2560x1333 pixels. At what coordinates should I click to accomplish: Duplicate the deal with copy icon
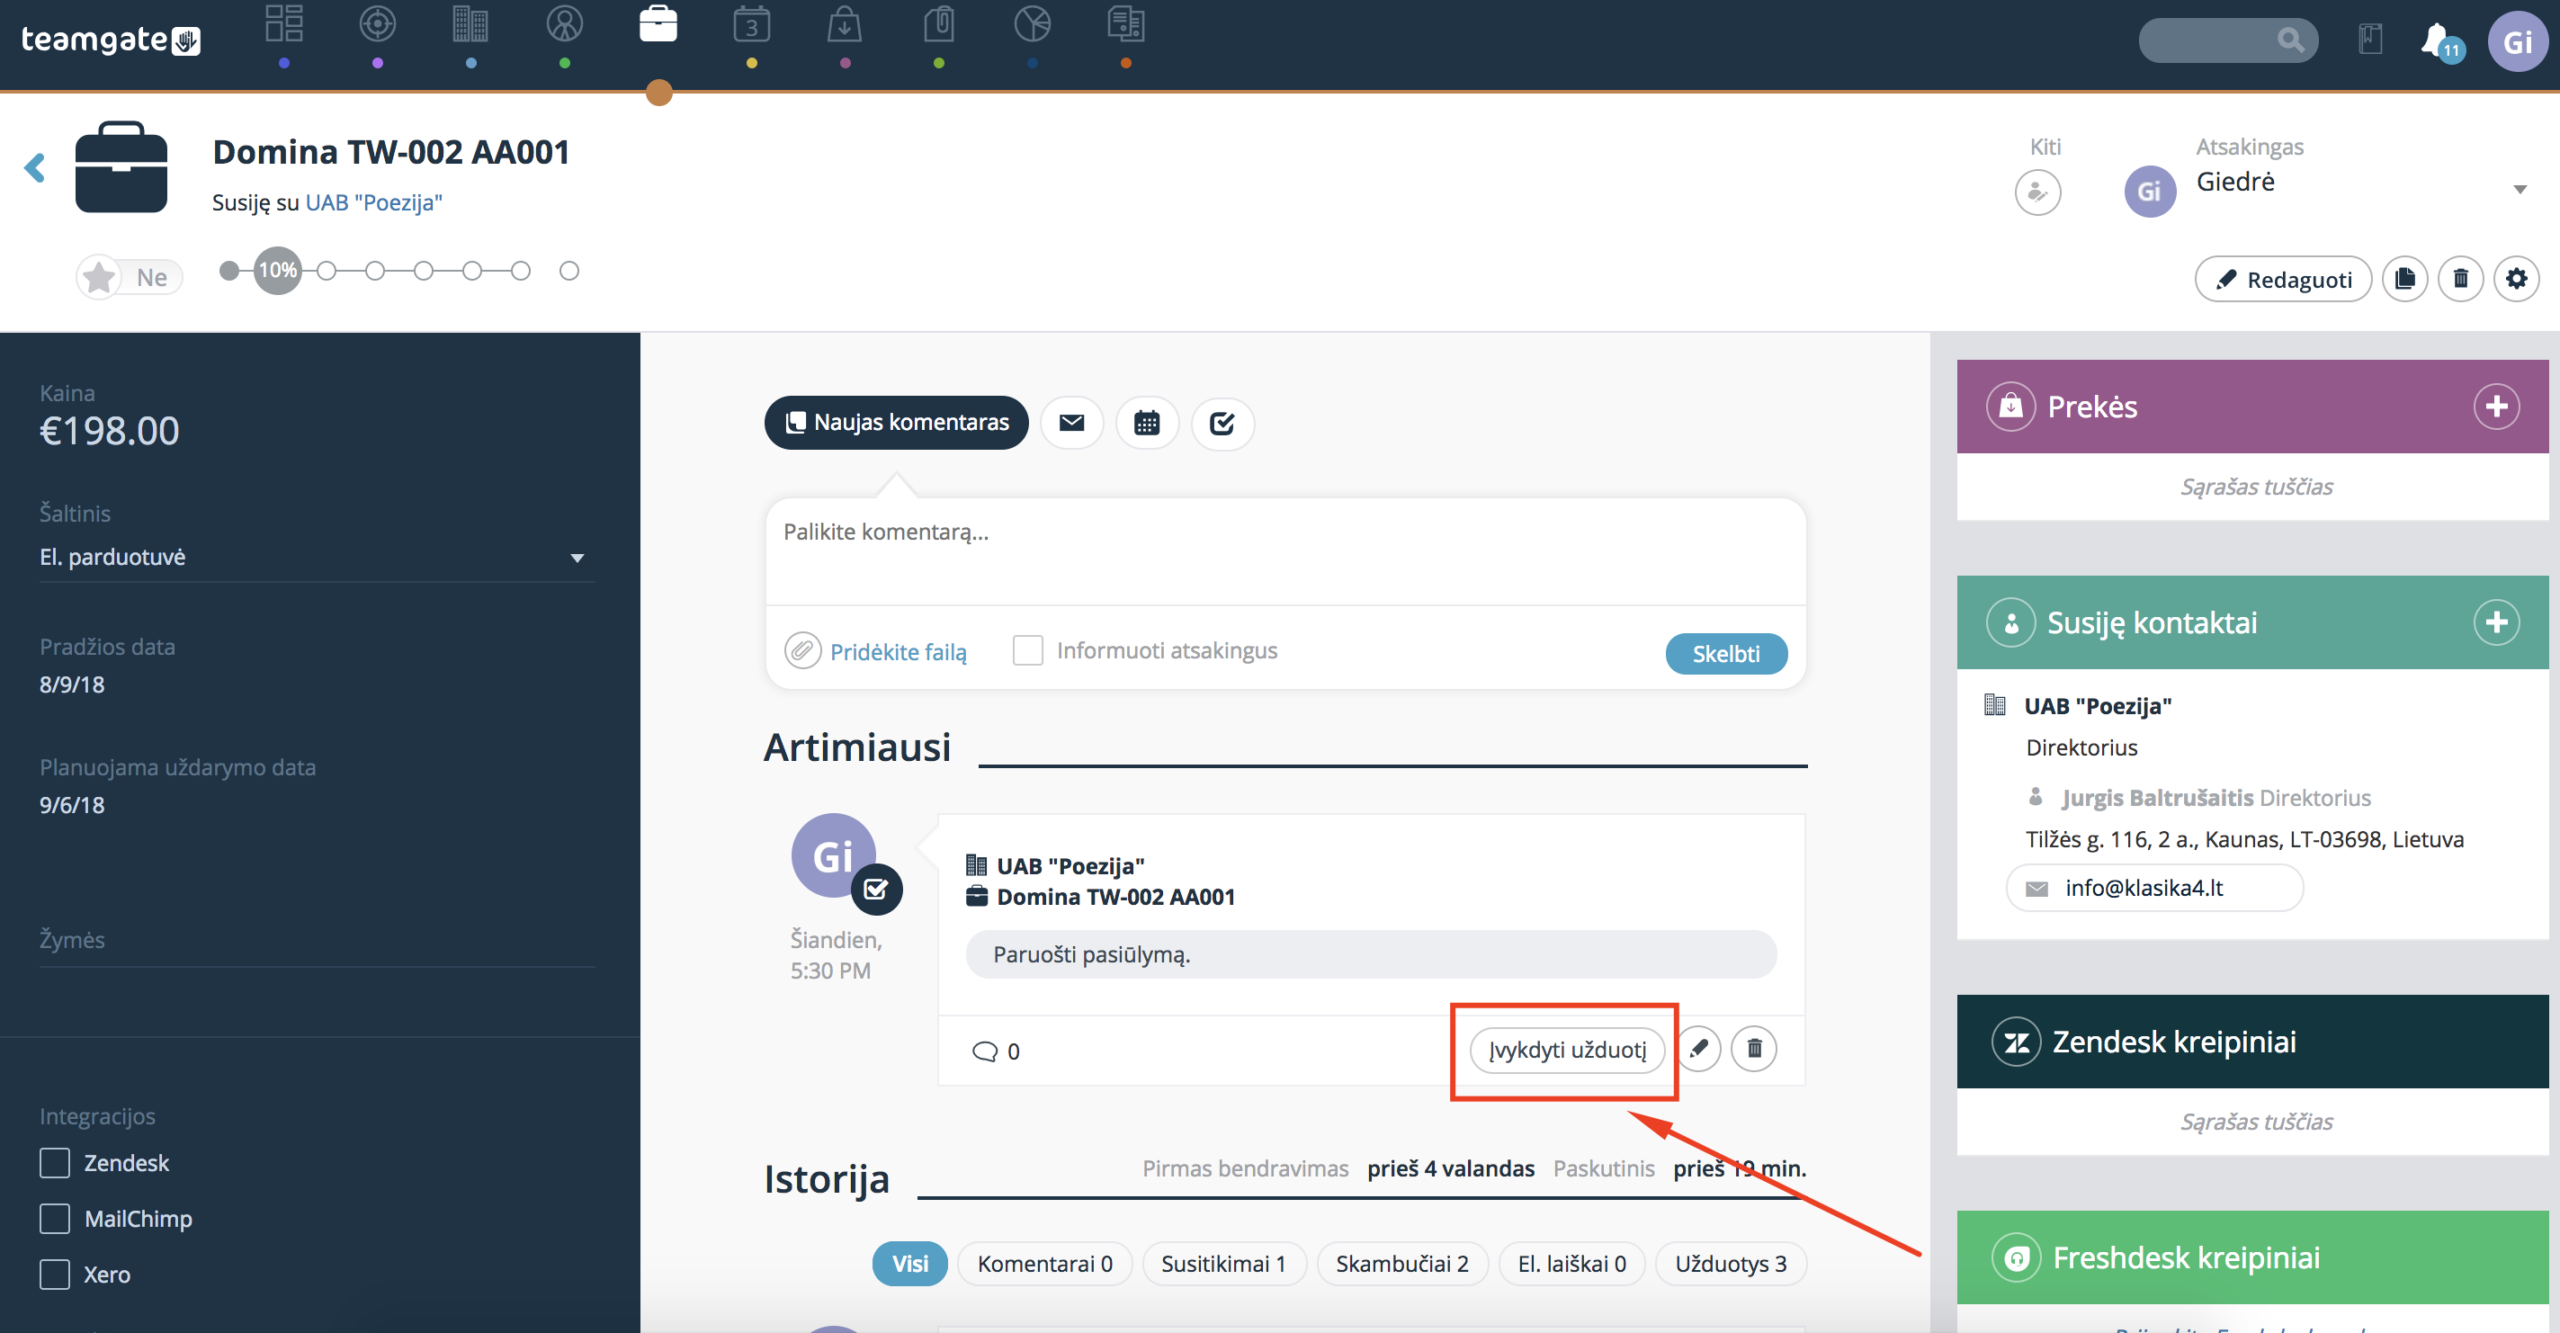pyautogui.click(x=2405, y=279)
